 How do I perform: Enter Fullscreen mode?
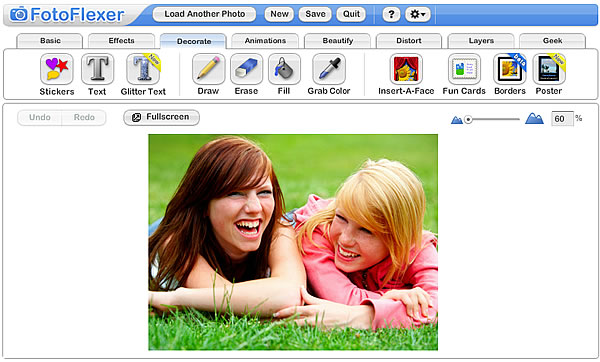(x=161, y=117)
